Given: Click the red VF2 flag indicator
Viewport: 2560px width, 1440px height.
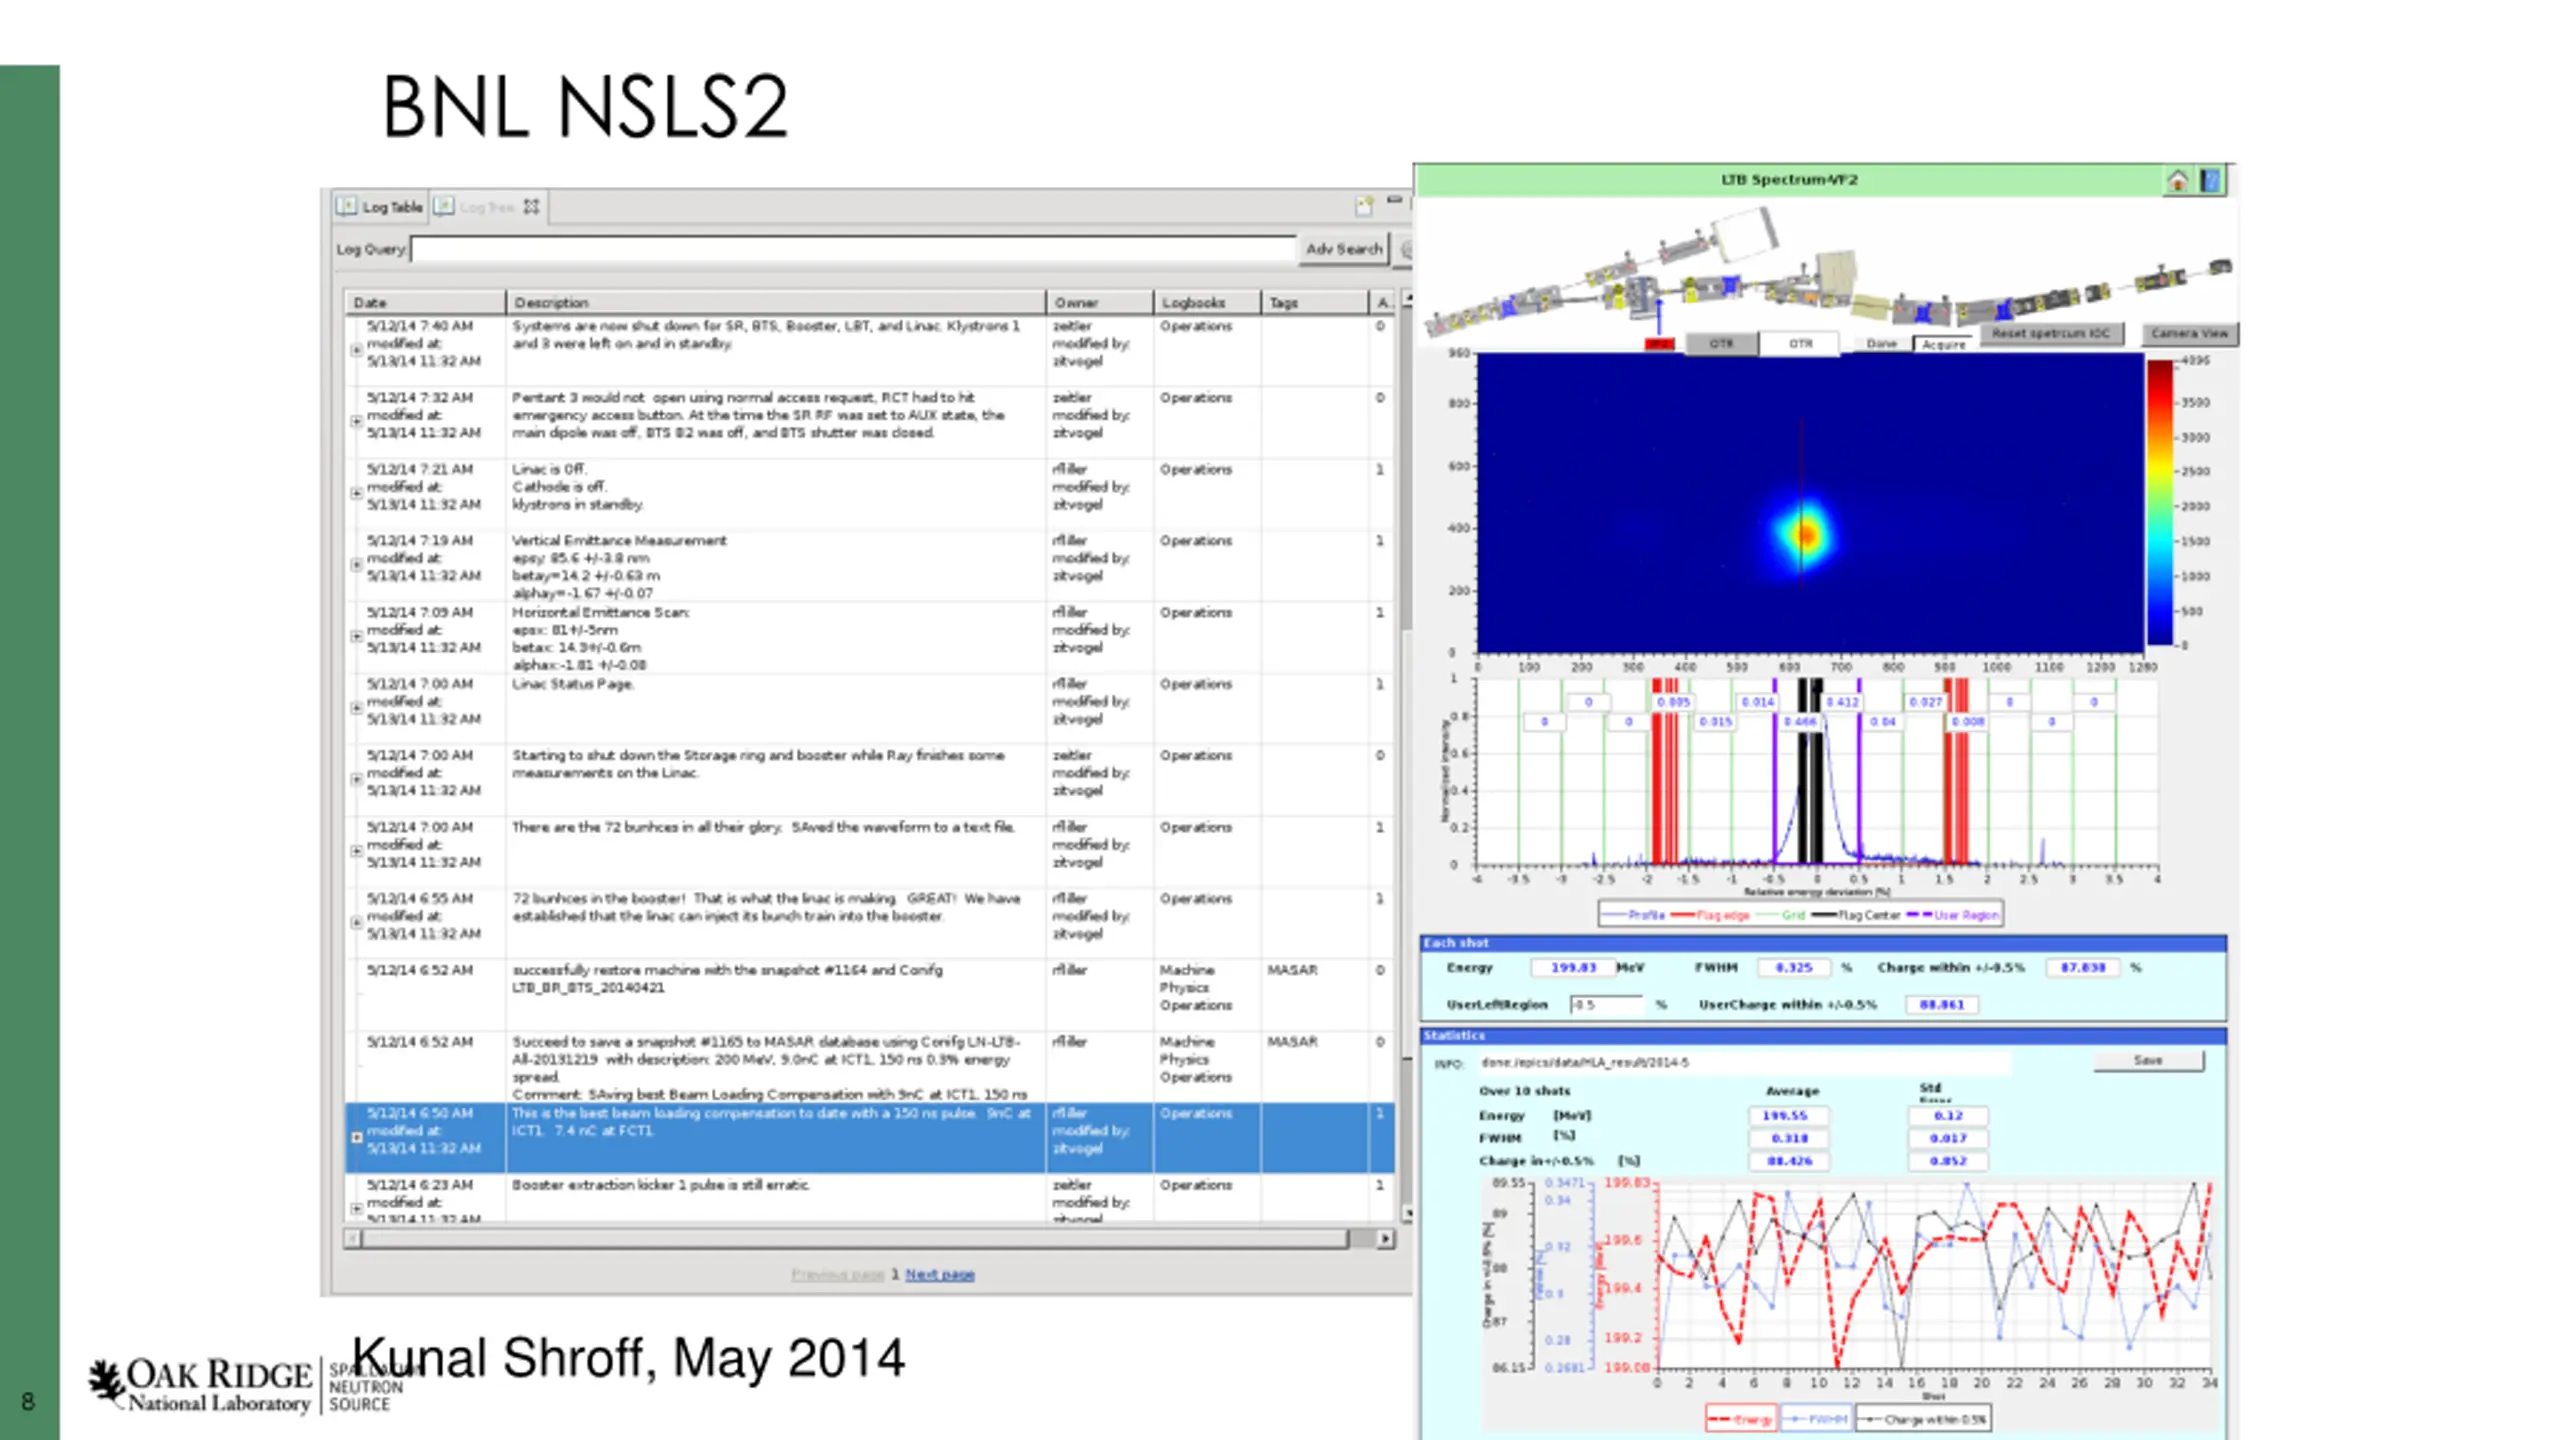Looking at the screenshot, I should click(1658, 344).
